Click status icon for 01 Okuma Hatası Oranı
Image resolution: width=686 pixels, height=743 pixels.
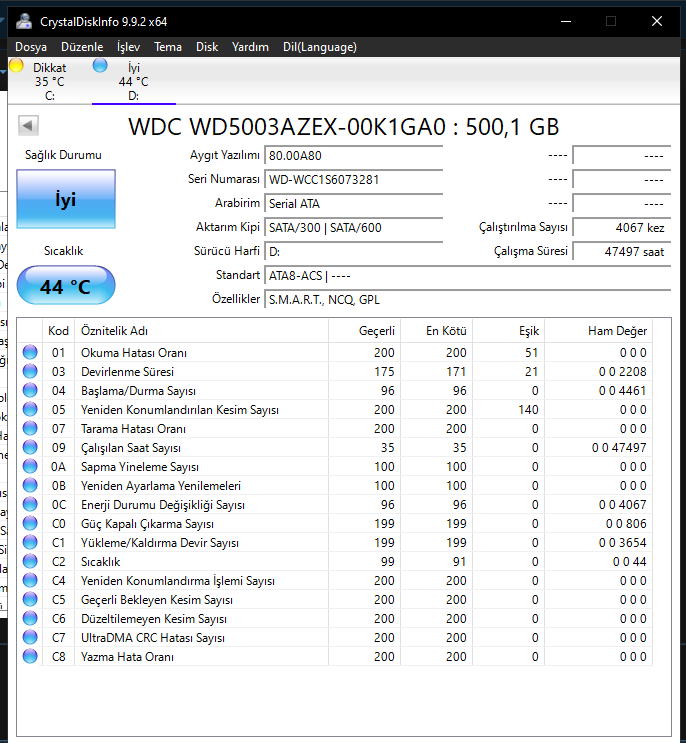click(x=30, y=353)
